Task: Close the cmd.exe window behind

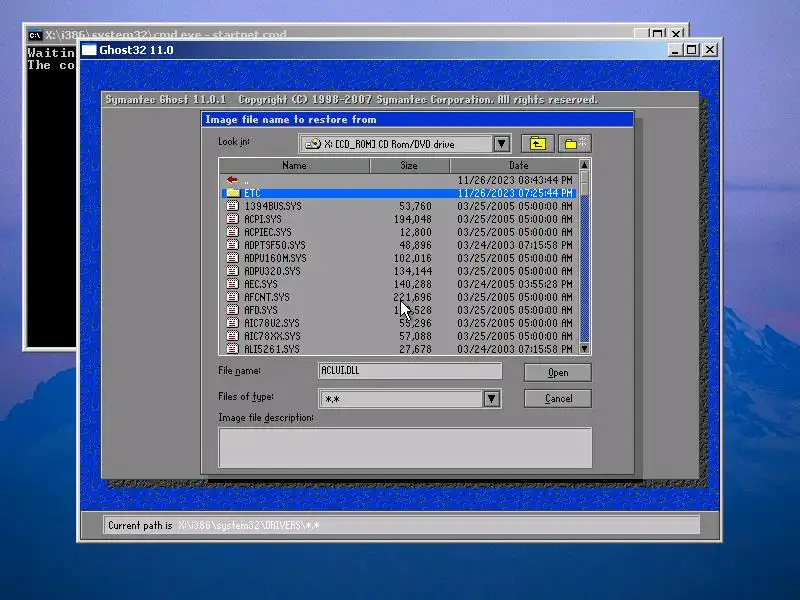Action: pos(676,34)
